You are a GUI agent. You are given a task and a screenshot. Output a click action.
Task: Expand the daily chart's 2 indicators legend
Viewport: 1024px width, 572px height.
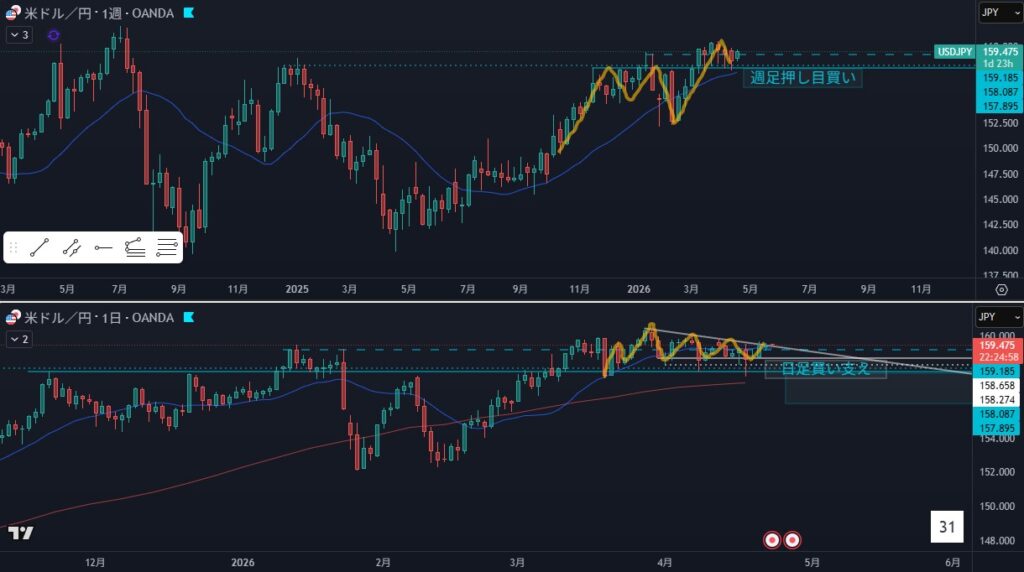(19, 340)
